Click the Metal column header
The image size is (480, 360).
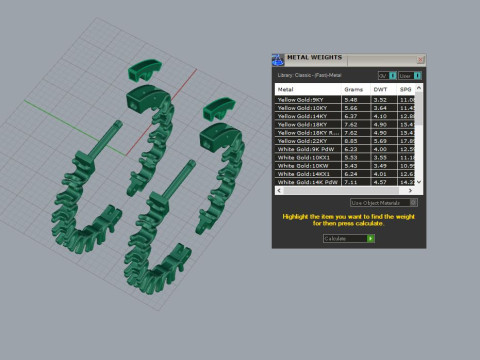pos(308,89)
